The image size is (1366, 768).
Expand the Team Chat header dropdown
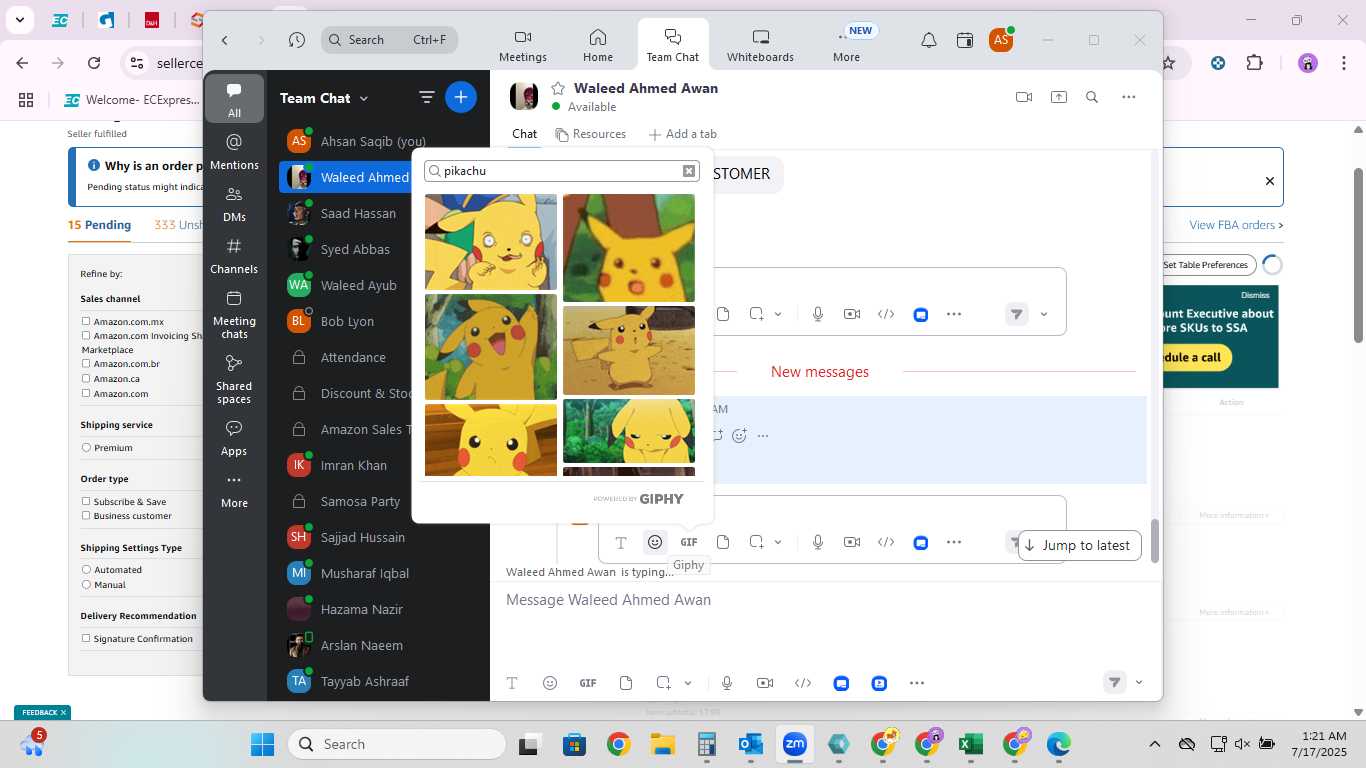pyautogui.click(x=364, y=98)
